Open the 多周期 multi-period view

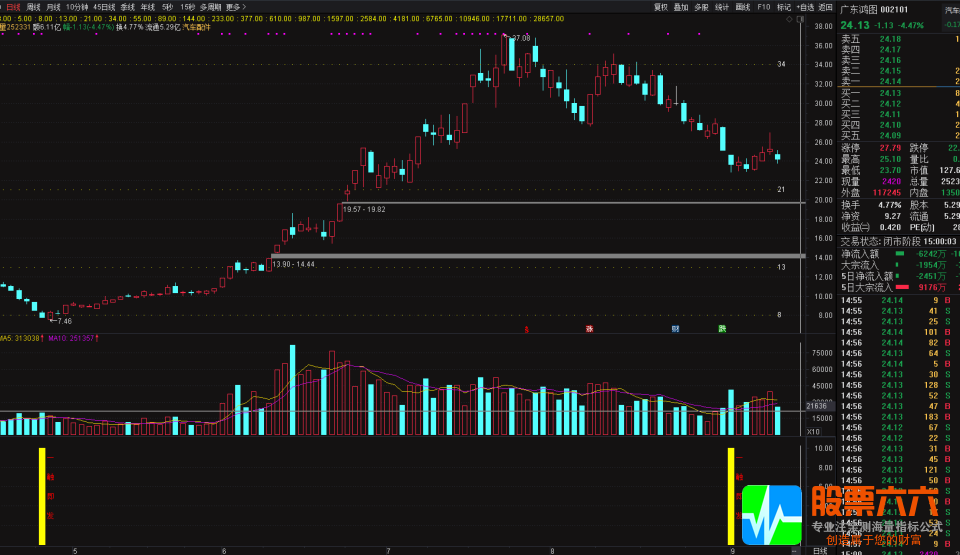point(210,6)
